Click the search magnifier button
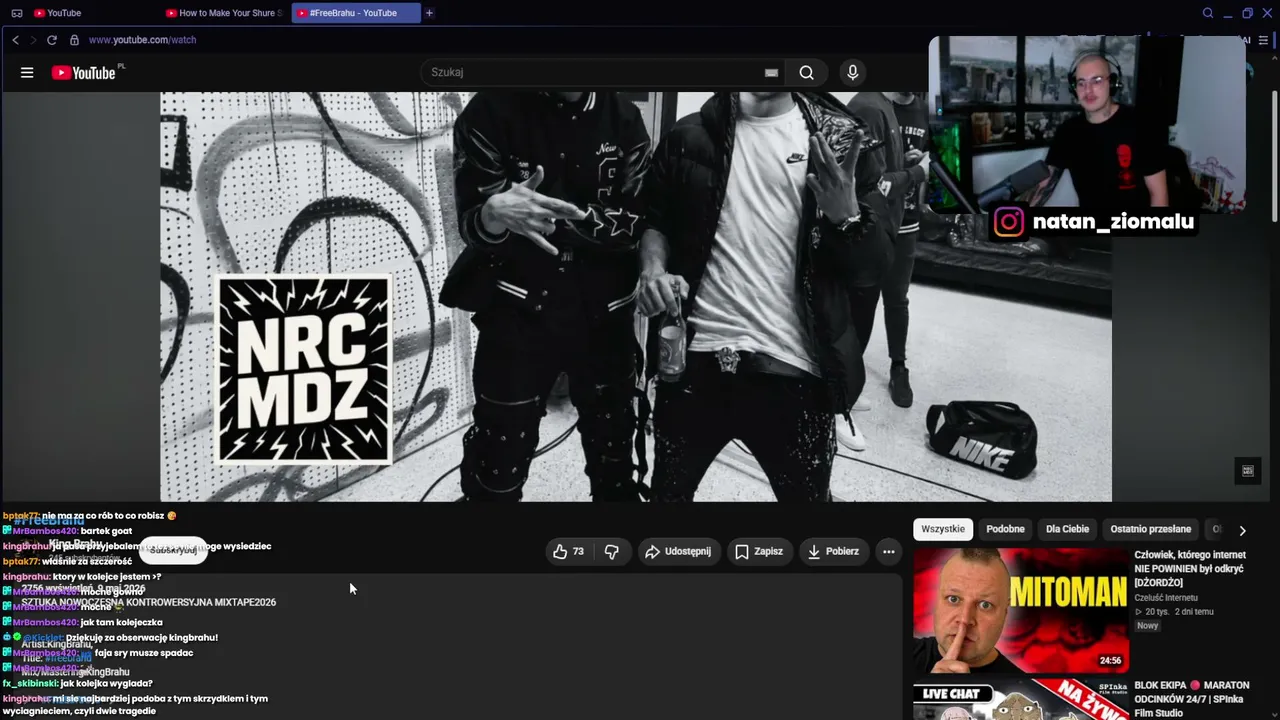This screenshot has width=1280, height=720. point(806,72)
